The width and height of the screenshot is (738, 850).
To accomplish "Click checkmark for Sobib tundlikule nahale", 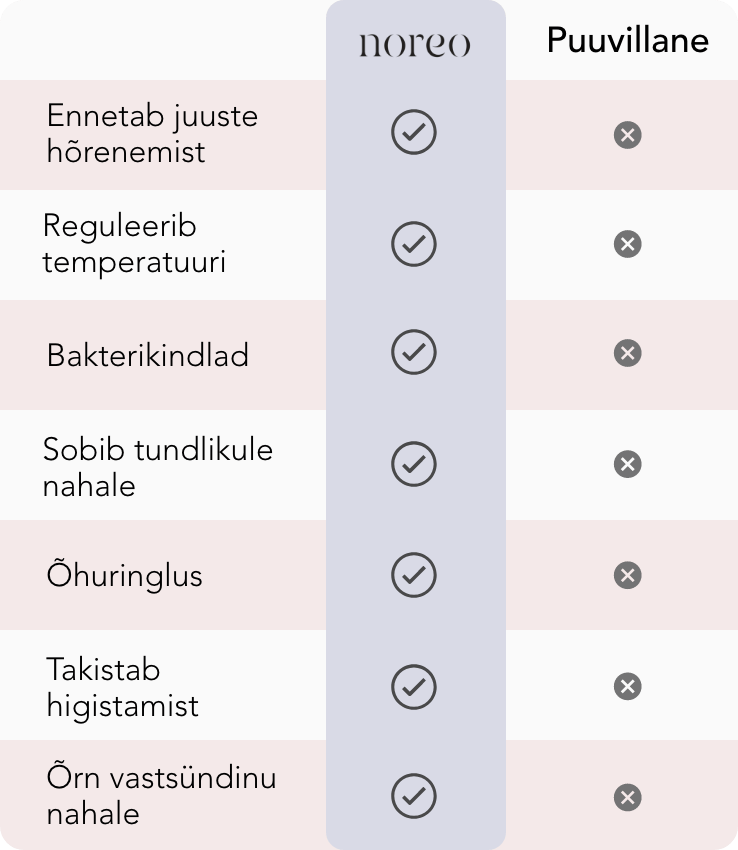I will tap(414, 464).
